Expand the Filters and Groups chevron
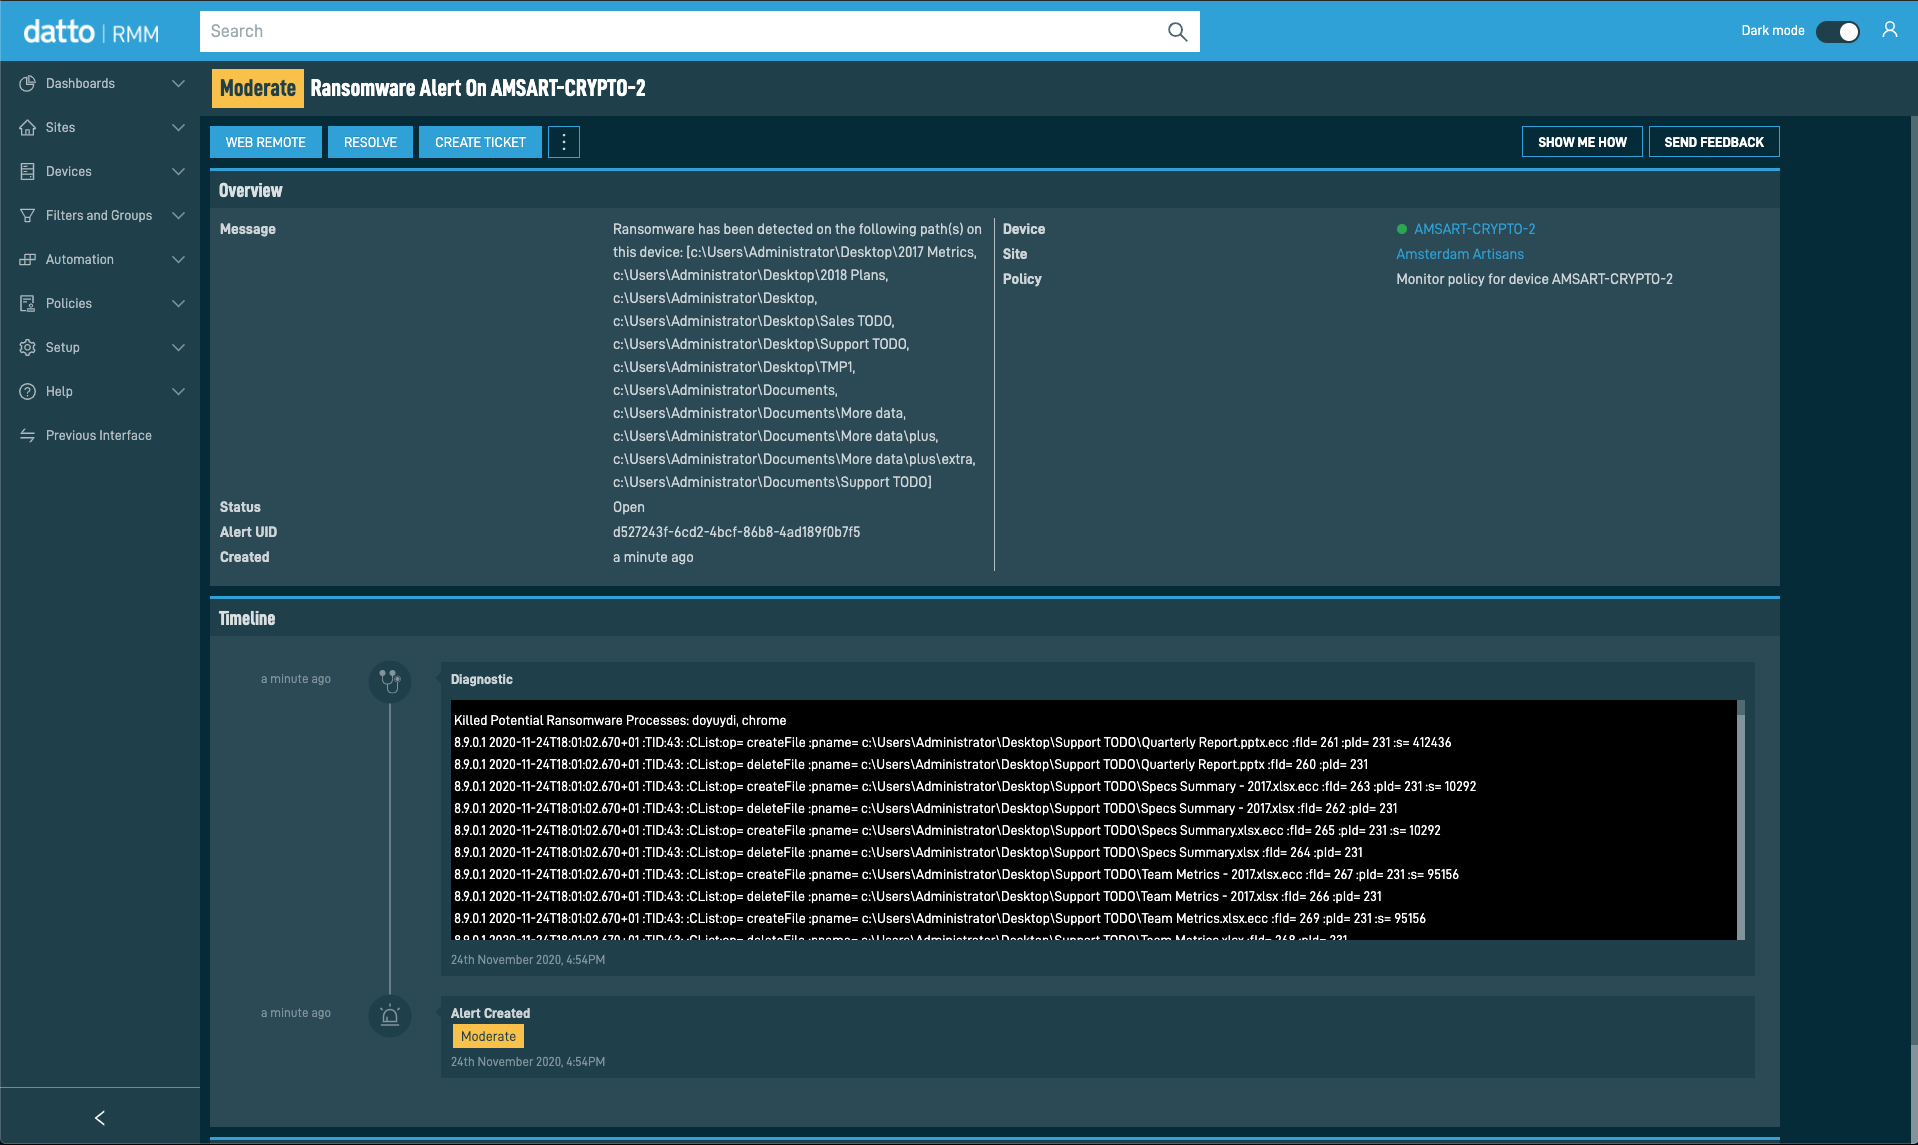1918x1145 pixels. tap(178, 215)
